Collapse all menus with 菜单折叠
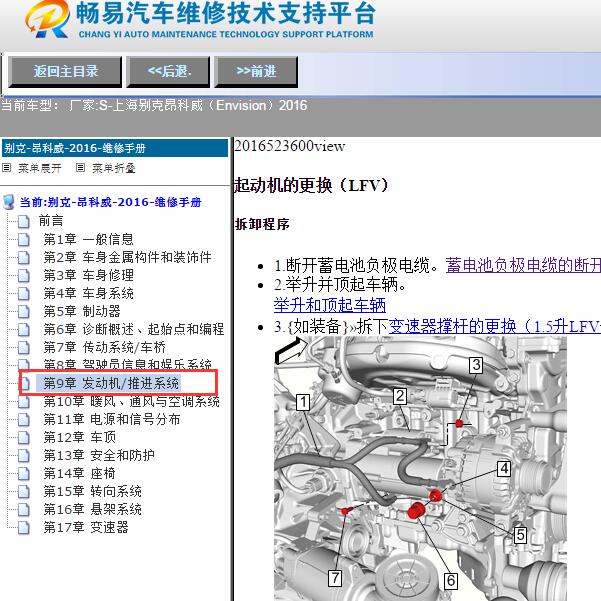Screen dimensions: 601x601 113,168
